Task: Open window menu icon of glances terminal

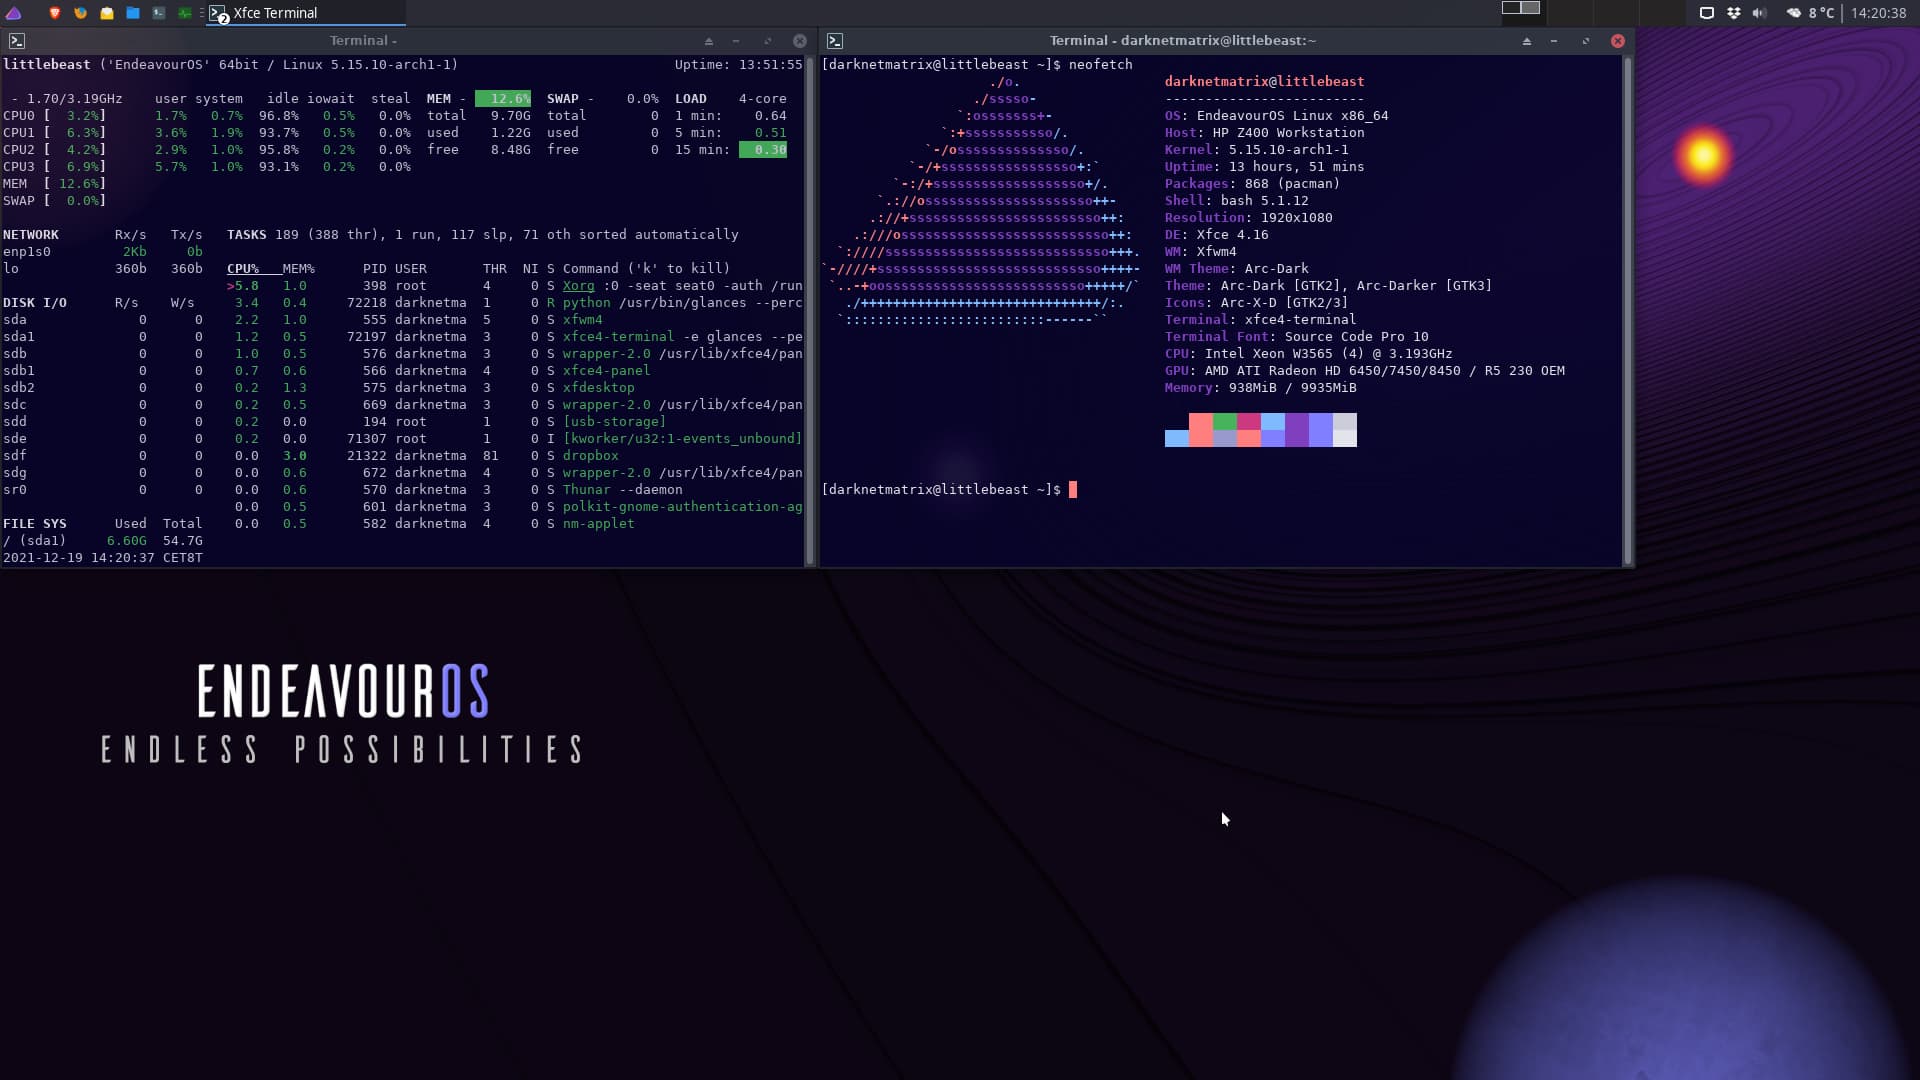Action: 17,41
